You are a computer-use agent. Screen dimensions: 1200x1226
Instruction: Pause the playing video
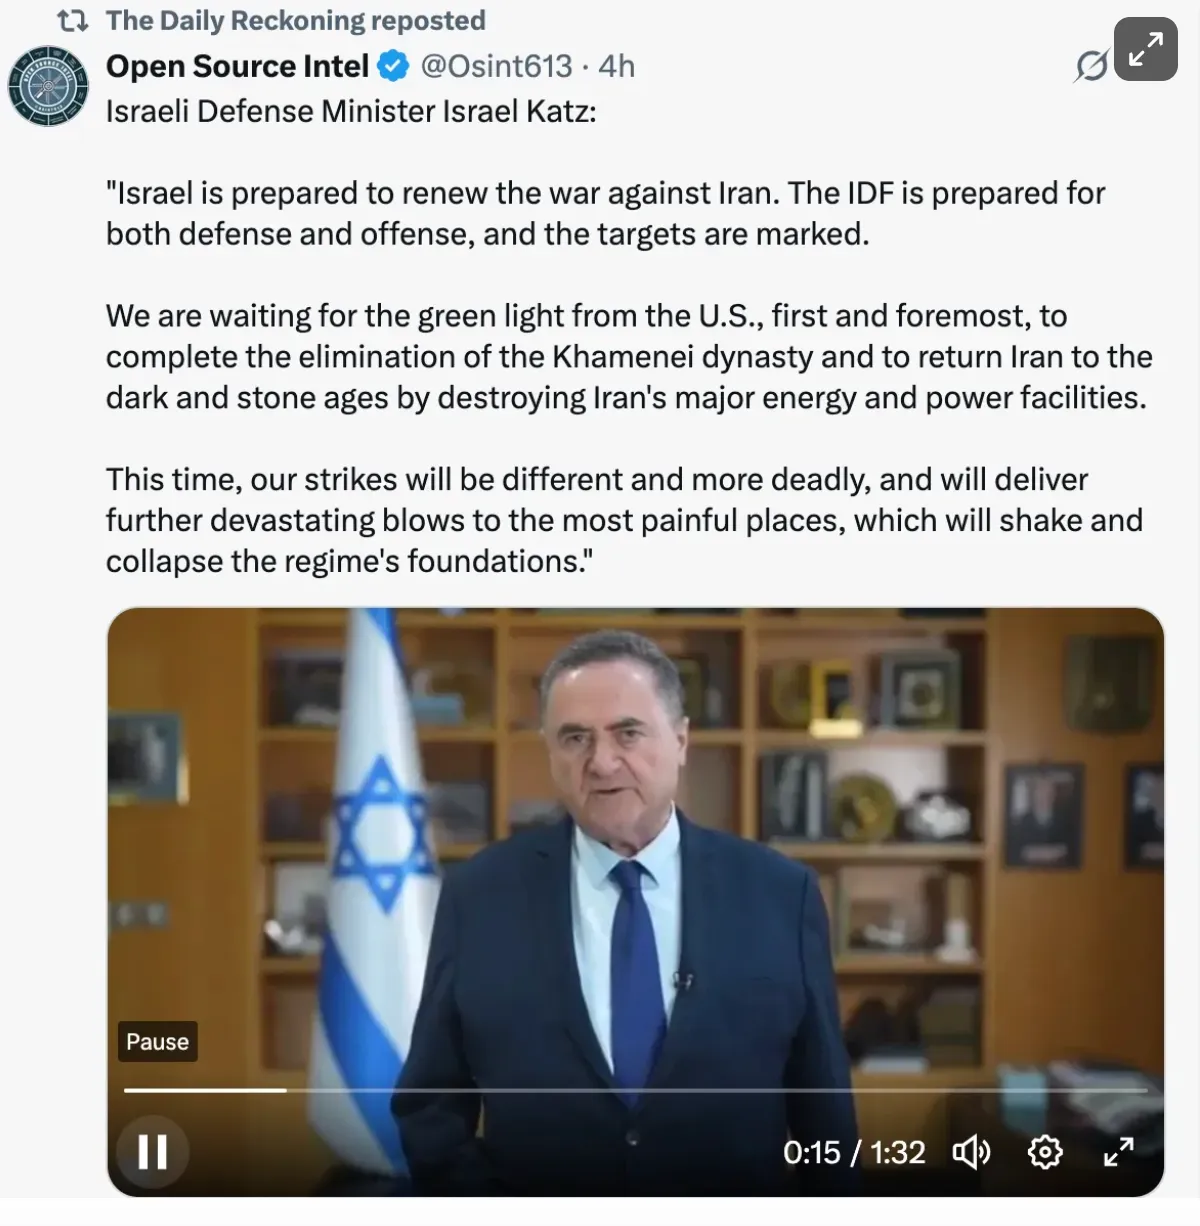(x=152, y=1152)
